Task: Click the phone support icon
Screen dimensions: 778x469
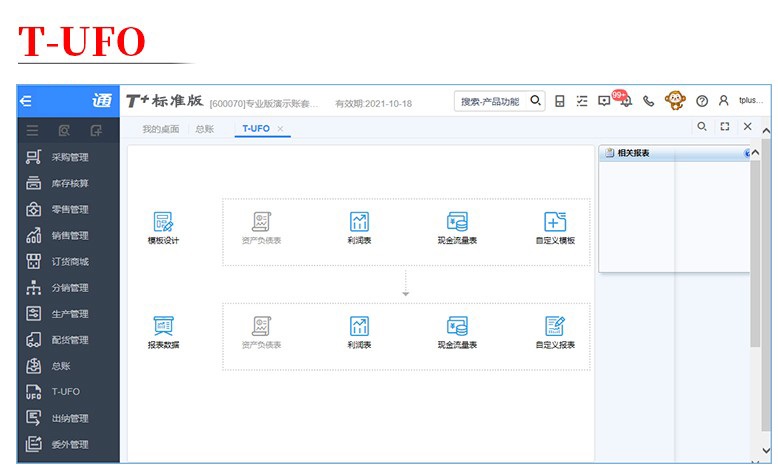Action: click(648, 101)
